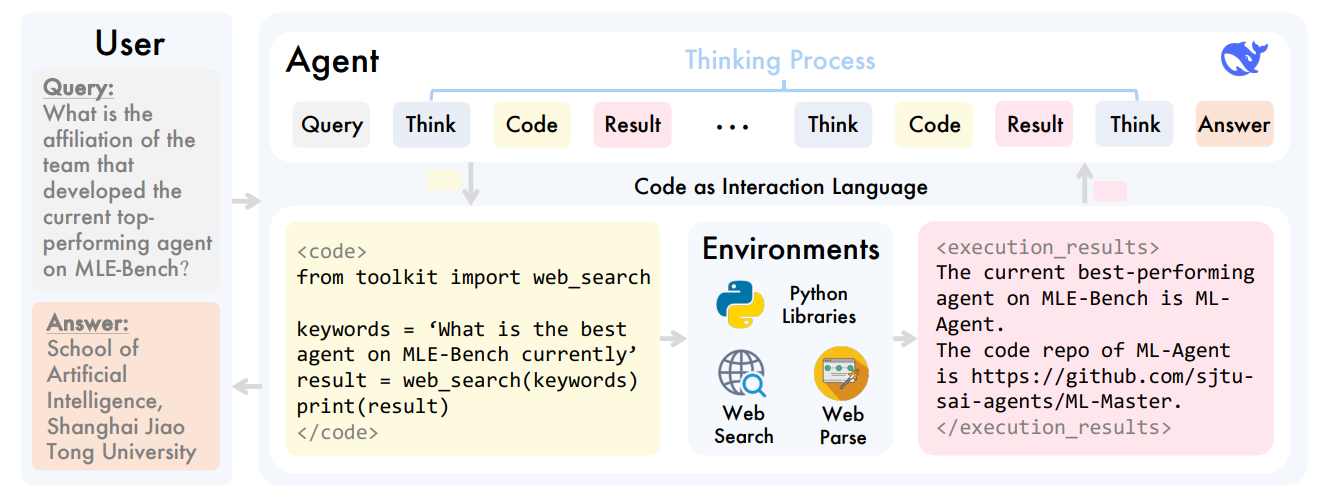Screen dimensions: 1318x496
Task: Click the first Think step box
Action: click(x=431, y=125)
